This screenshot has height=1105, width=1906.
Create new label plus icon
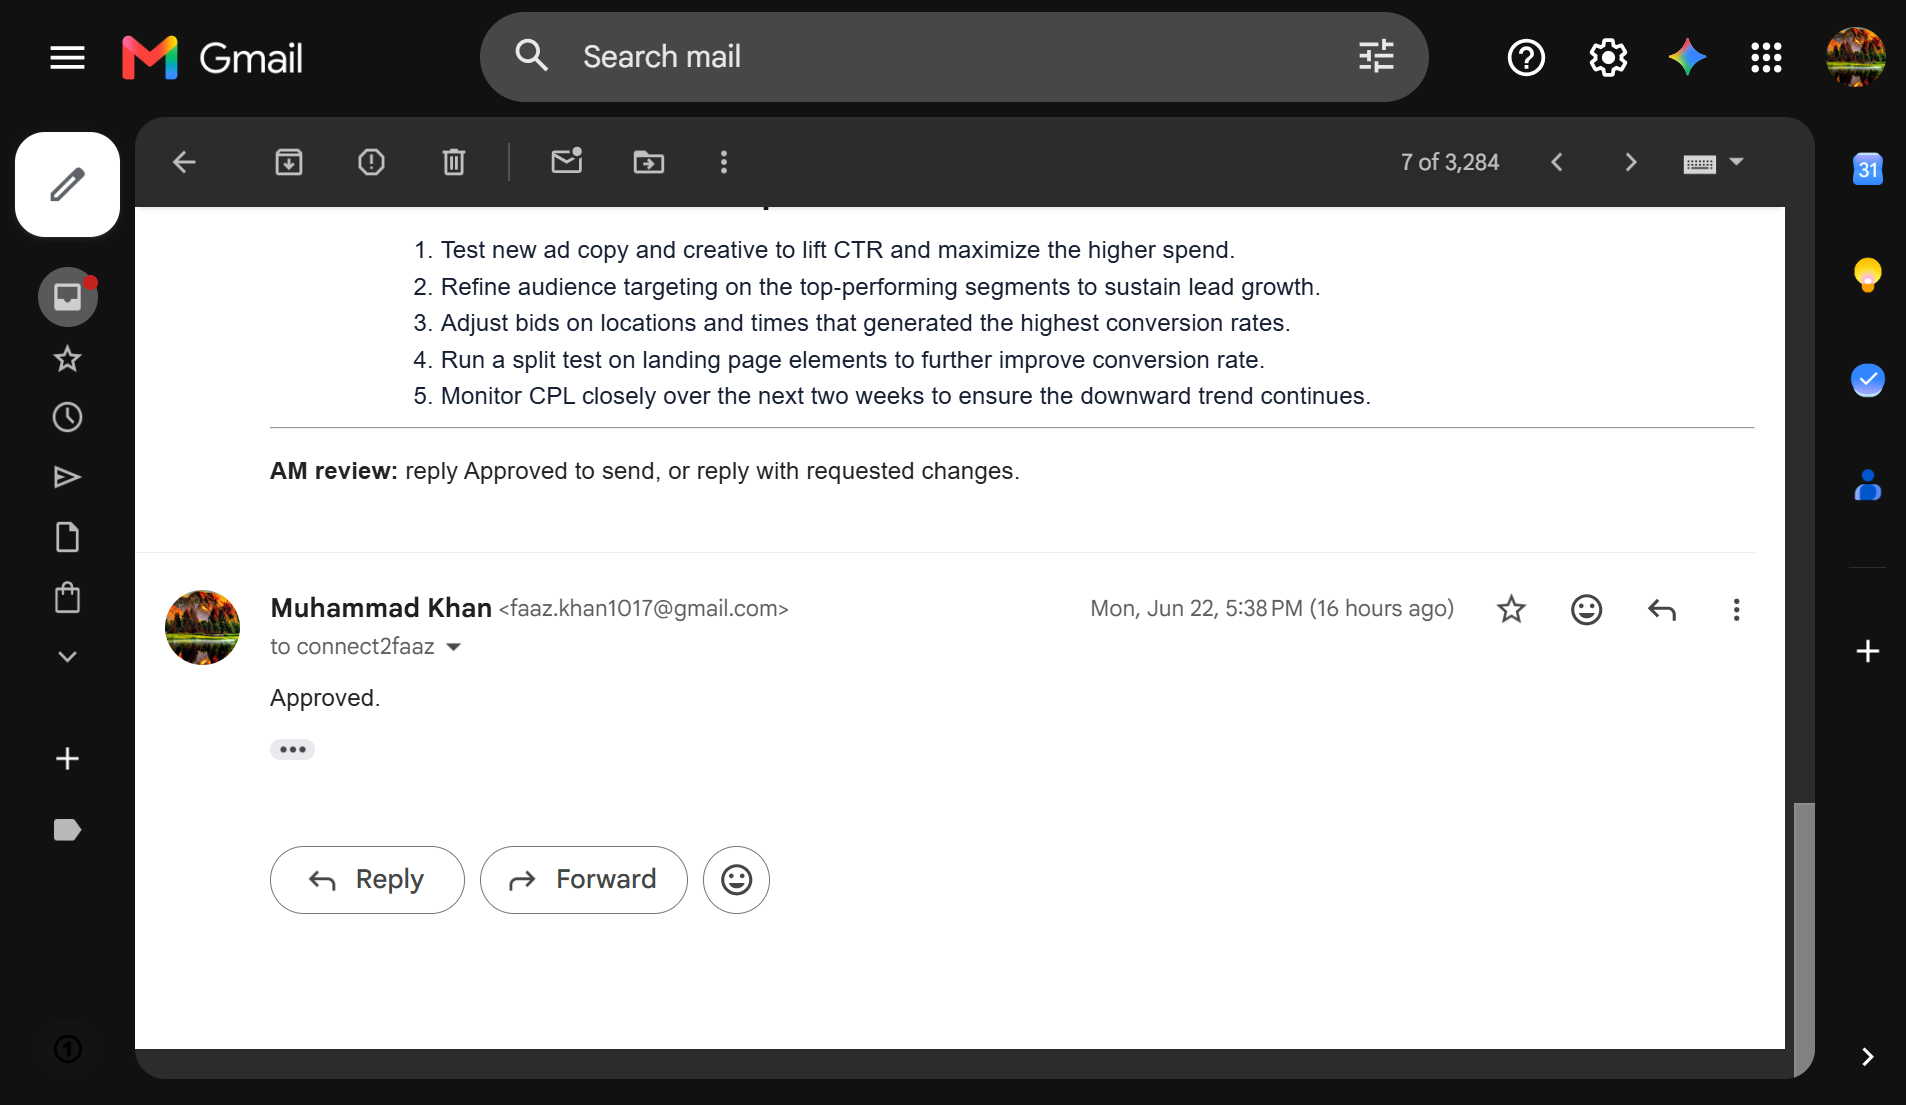coord(67,759)
